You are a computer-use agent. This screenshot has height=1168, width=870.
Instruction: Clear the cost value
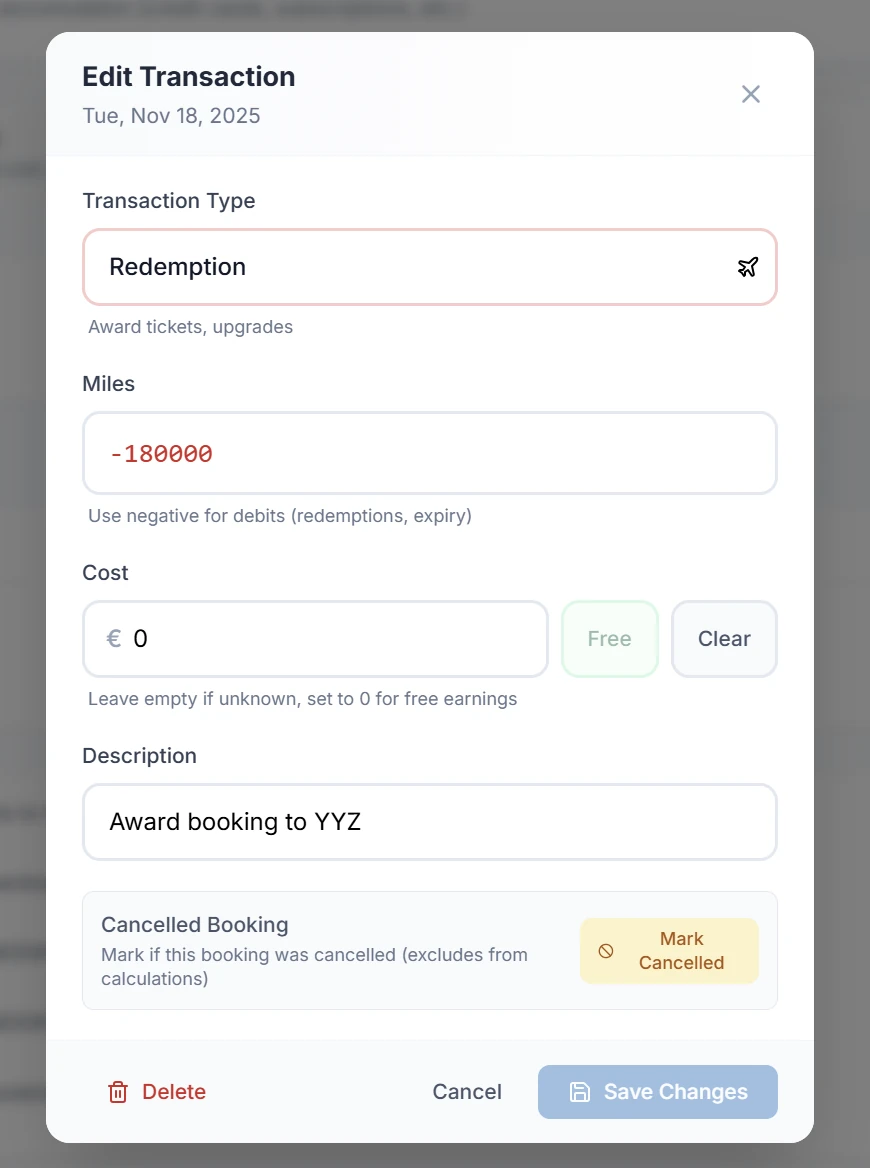coord(724,639)
